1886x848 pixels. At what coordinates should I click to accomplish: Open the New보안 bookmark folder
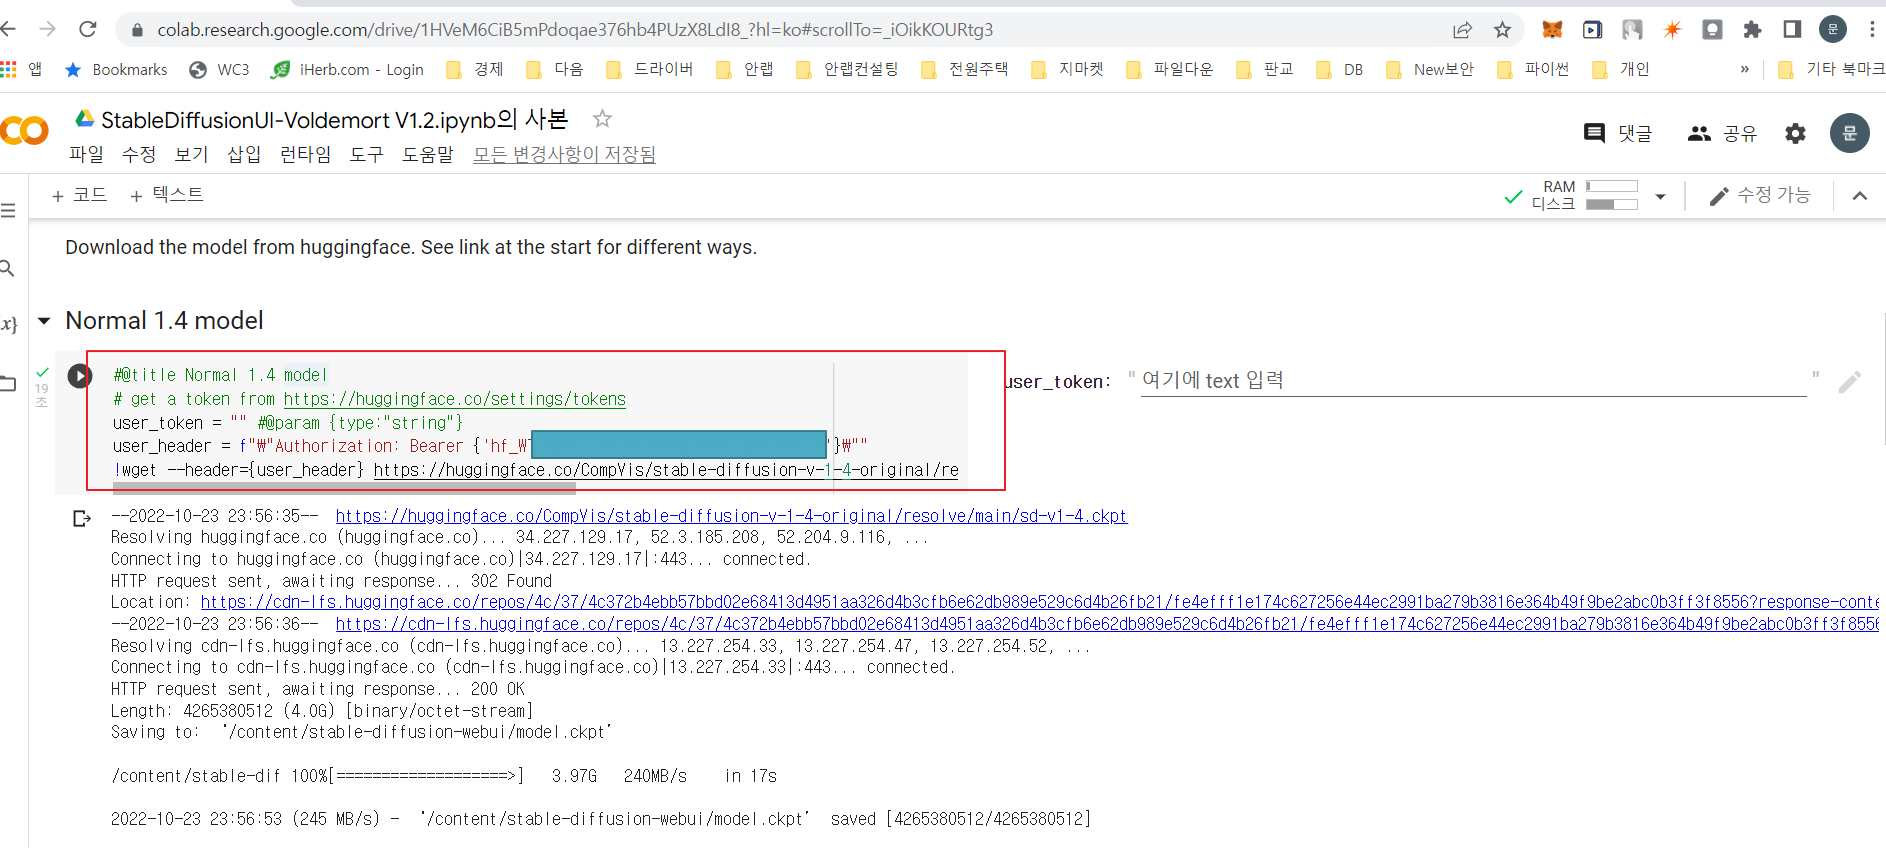coord(1430,69)
